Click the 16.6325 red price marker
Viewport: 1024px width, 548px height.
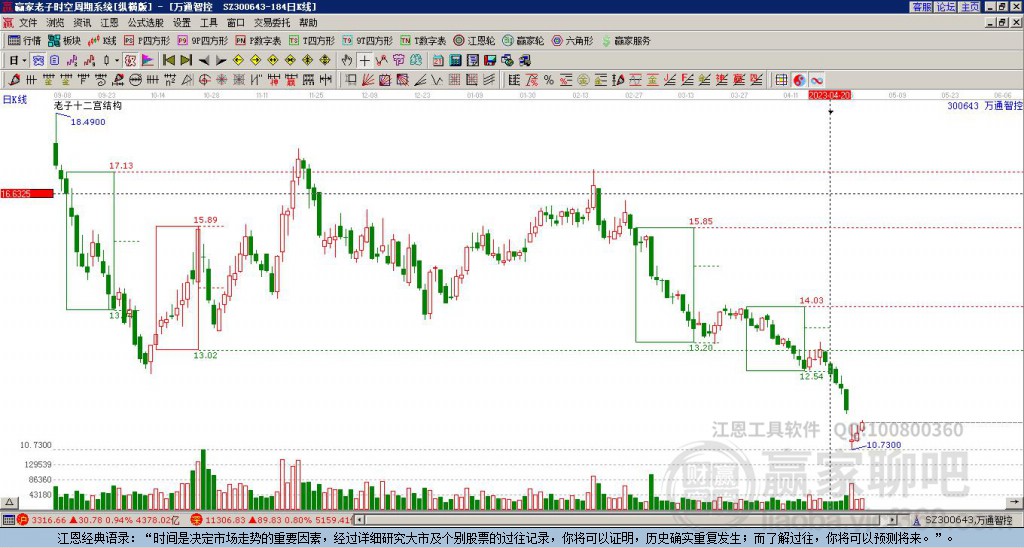[27, 193]
